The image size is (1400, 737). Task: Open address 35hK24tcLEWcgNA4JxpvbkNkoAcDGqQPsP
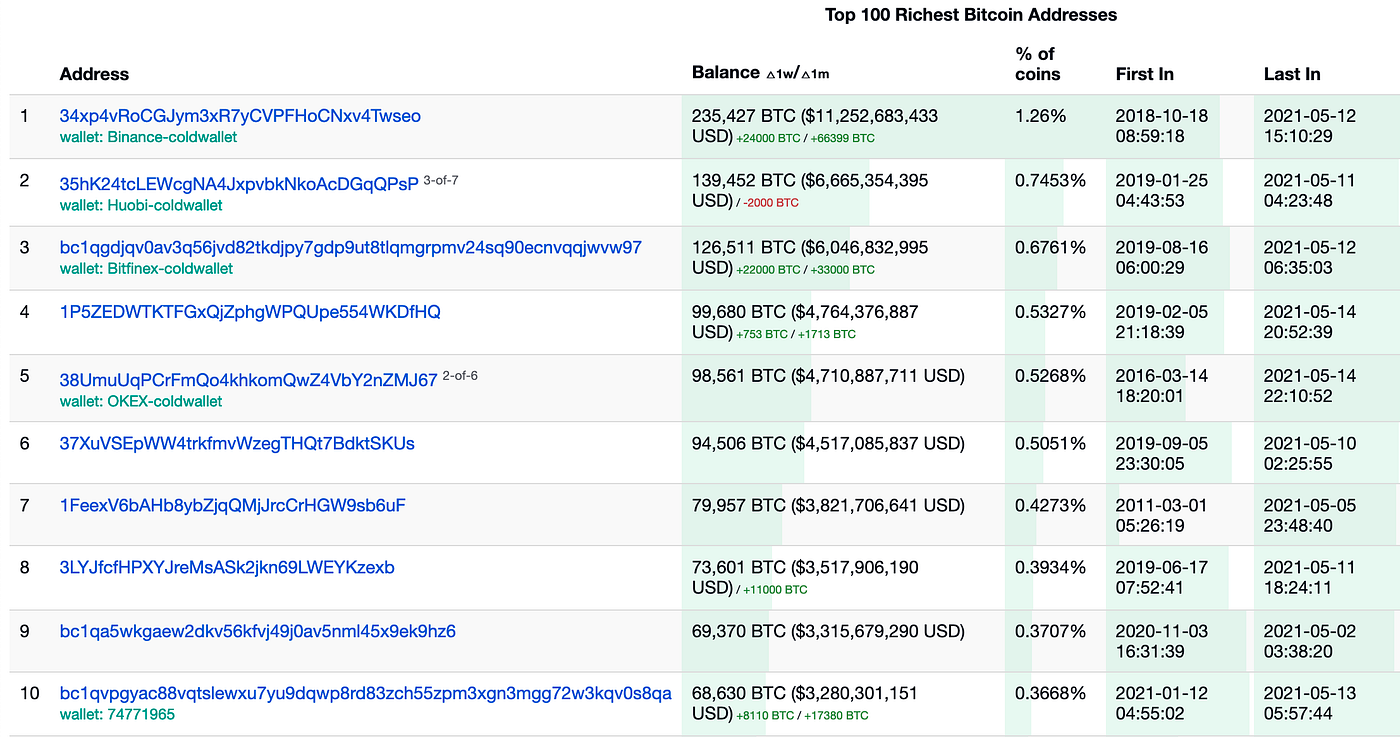239,184
